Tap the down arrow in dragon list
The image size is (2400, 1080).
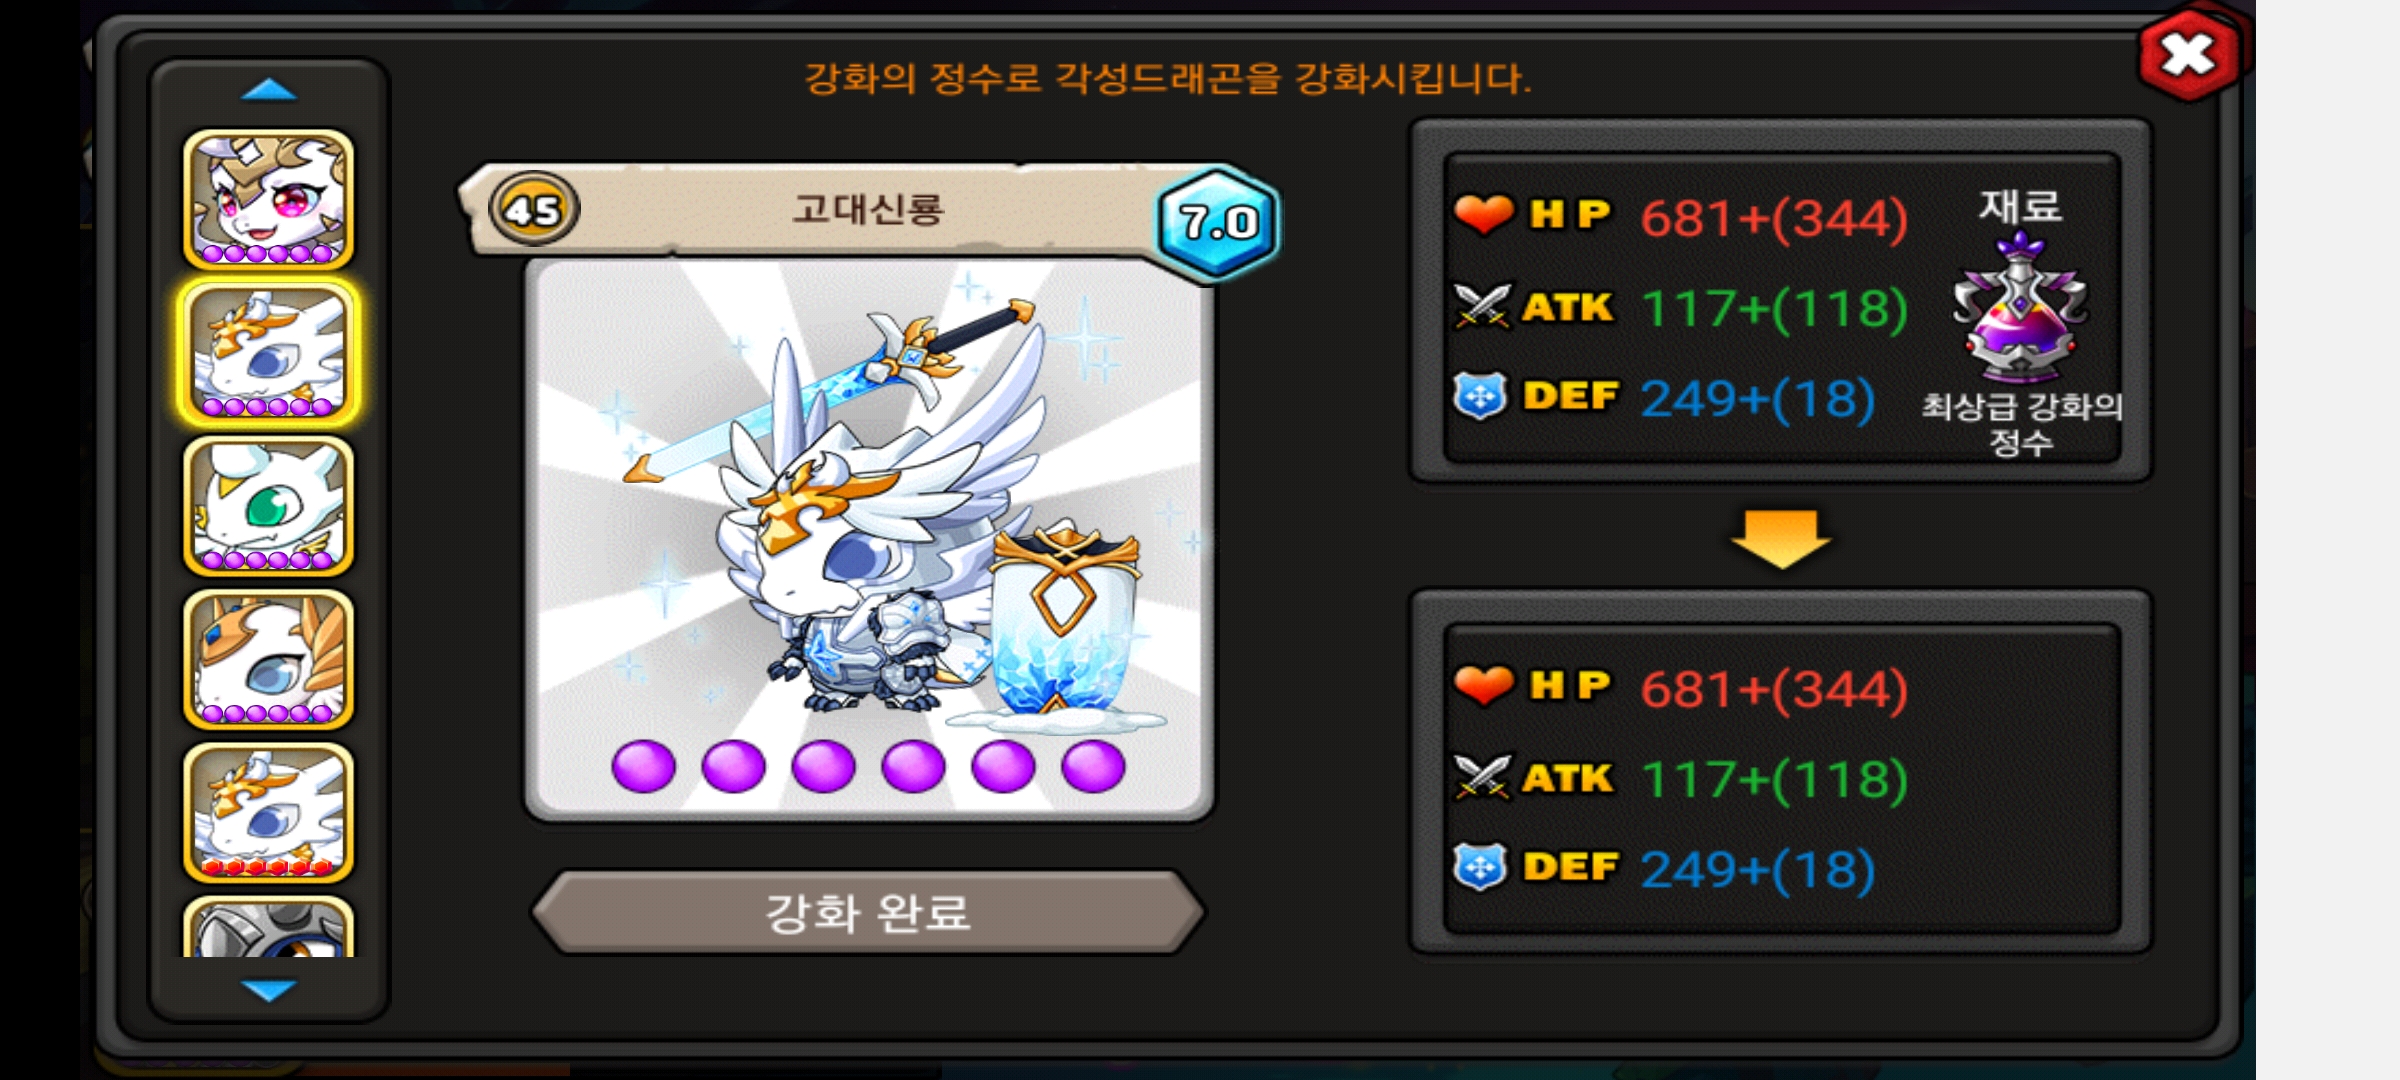tap(269, 990)
